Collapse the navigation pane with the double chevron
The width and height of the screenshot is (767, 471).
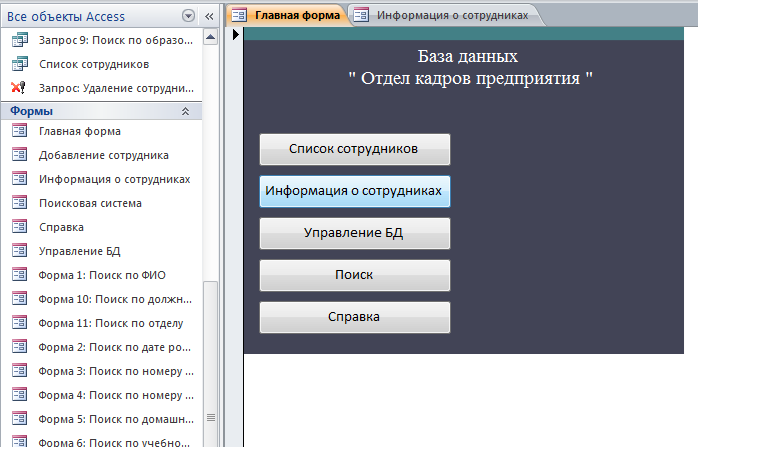(209, 16)
